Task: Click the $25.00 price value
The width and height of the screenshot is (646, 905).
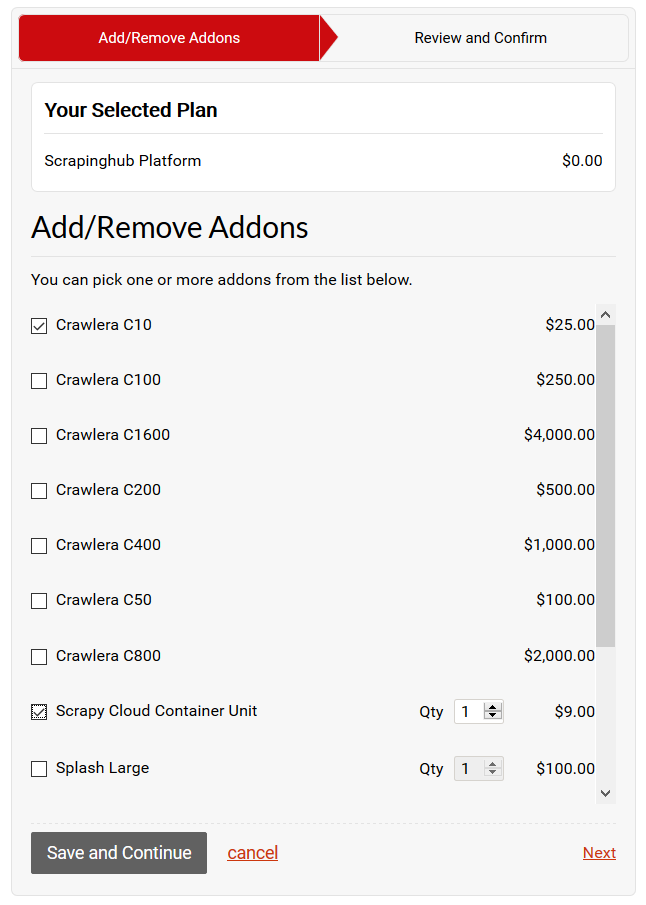Action: [x=570, y=325]
